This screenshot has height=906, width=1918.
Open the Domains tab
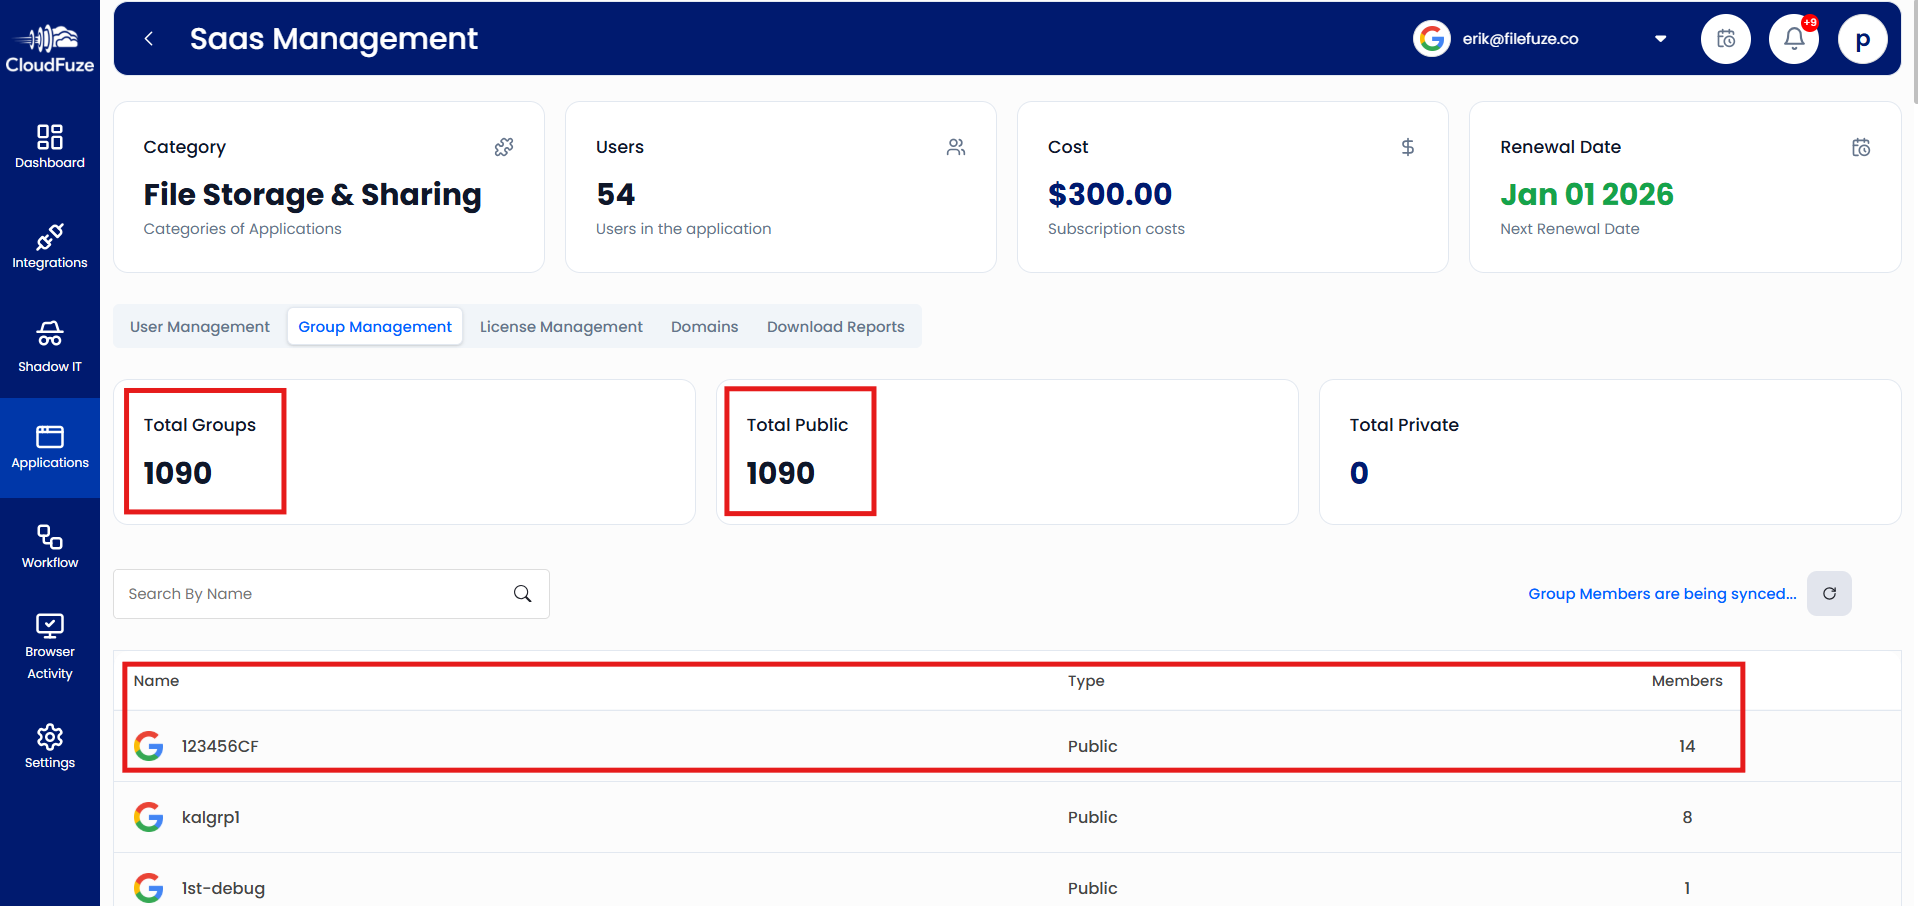704,326
